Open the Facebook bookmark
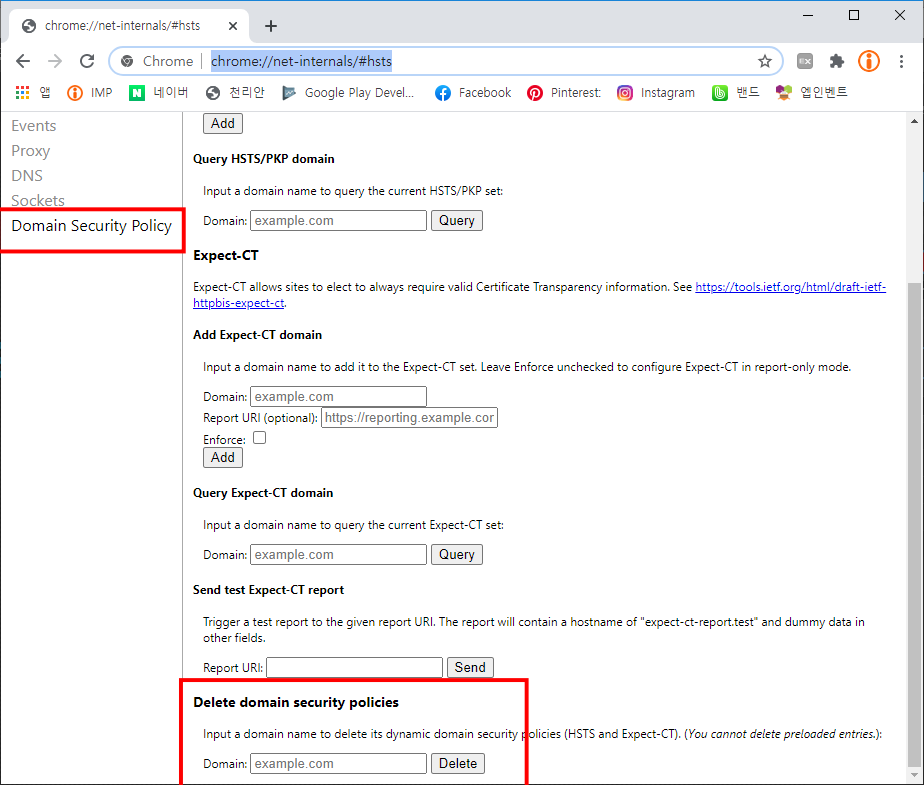Screen dimensions: 924x785 tap(473, 93)
